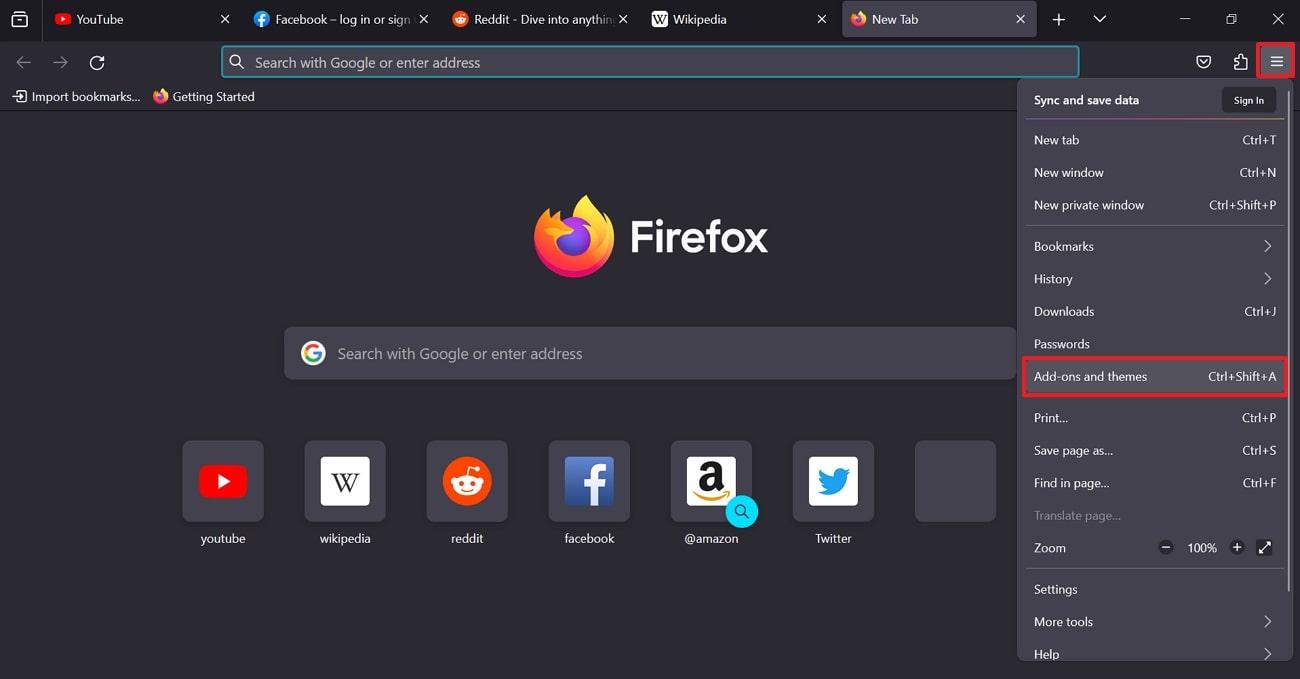1300x679 pixels.
Task: Close the YouTube tab
Action: coord(225,19)
